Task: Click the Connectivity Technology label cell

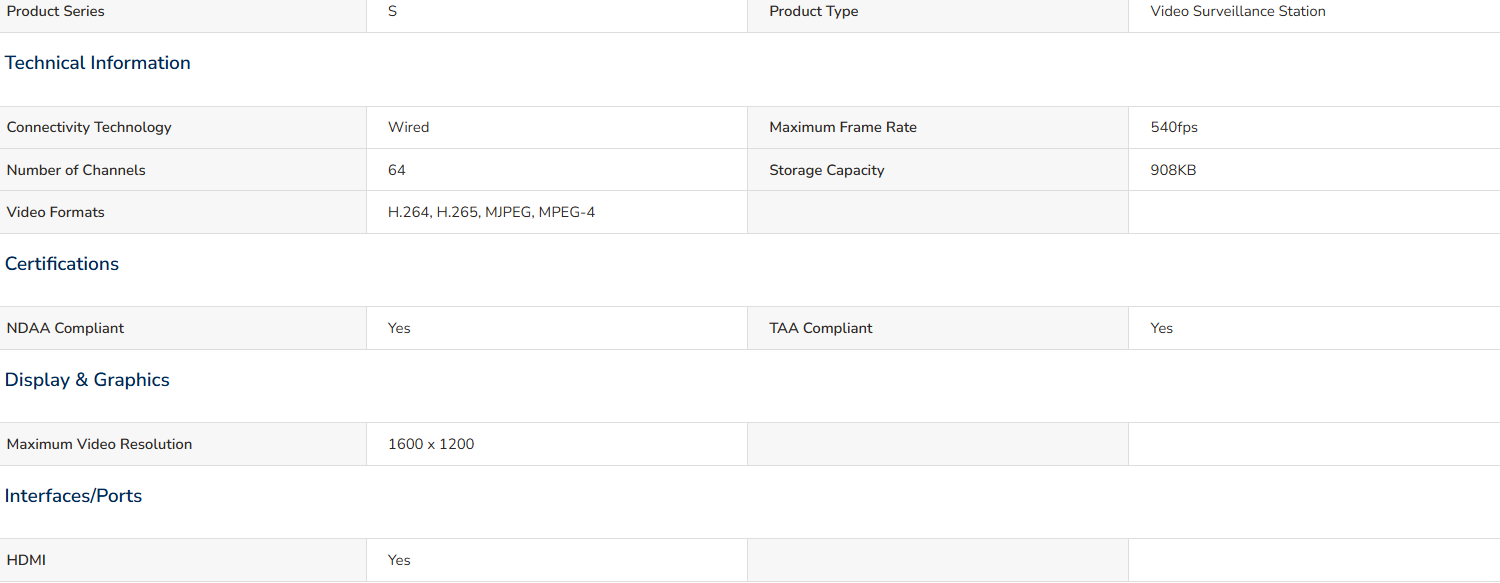Action: [183, 127]
